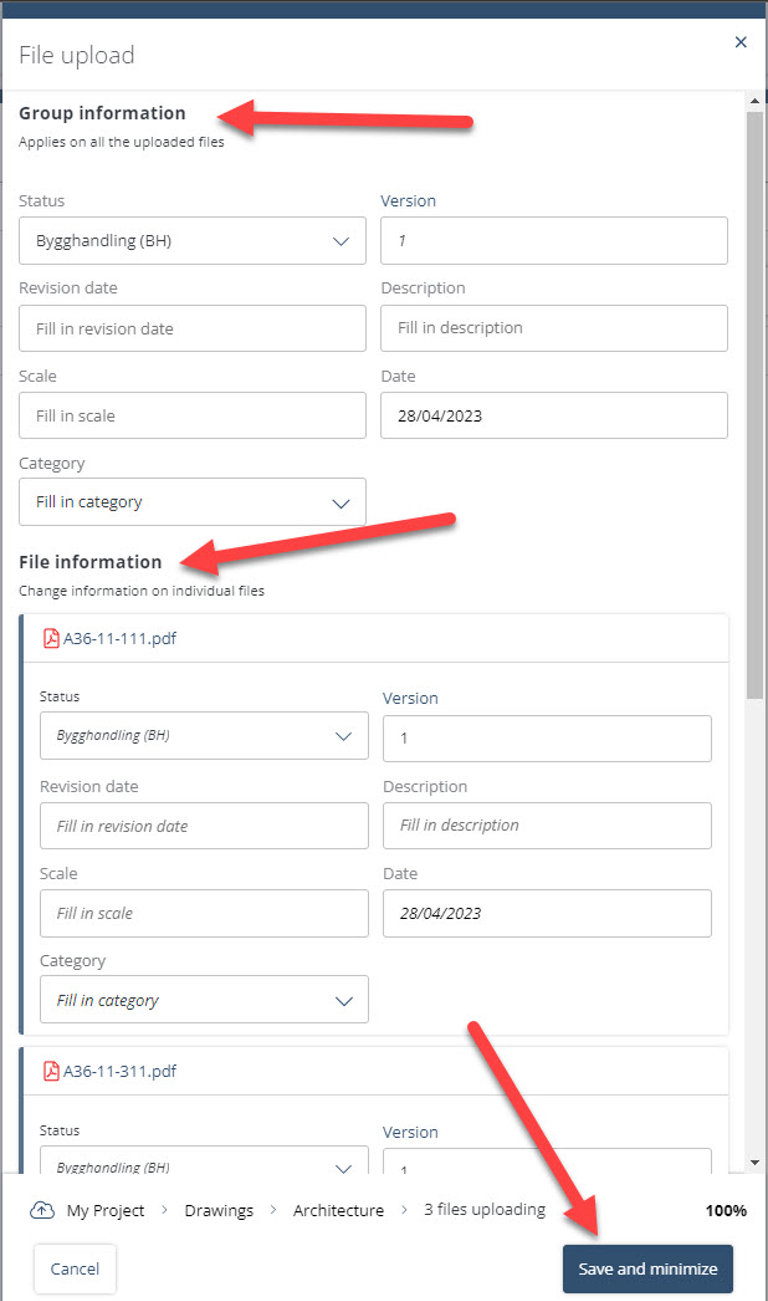Click the Version field for A36-11-111.pdf
Screen dimensions: 768x1301
547,739
